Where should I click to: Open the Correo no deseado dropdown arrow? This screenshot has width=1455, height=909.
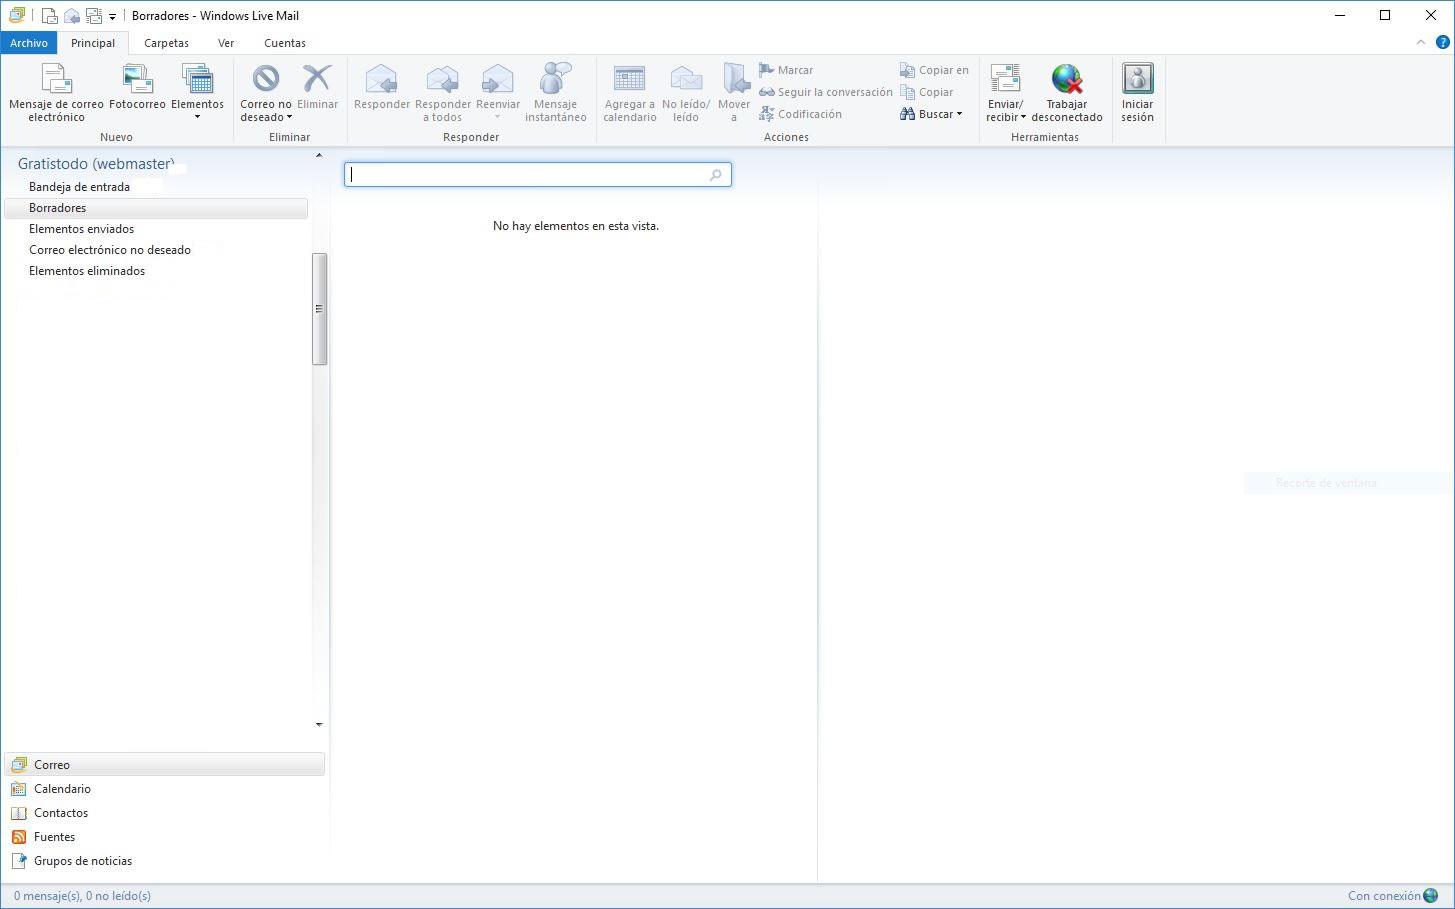click(290, 117)
